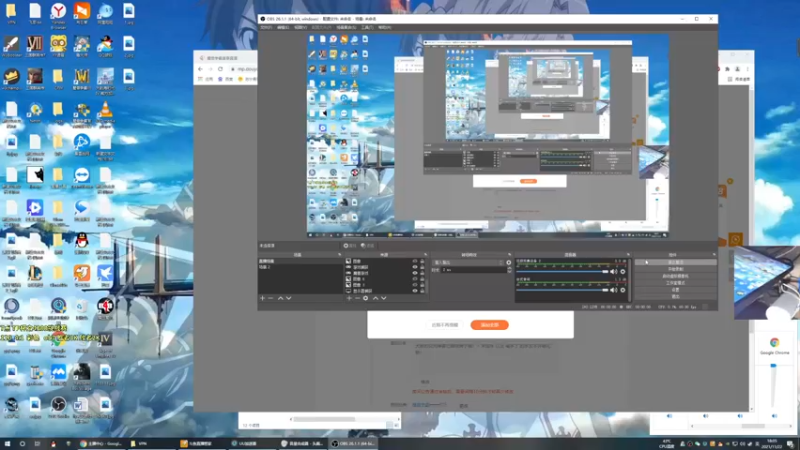Open source properties gear in Sources toolbar

[x=365, y=298]
